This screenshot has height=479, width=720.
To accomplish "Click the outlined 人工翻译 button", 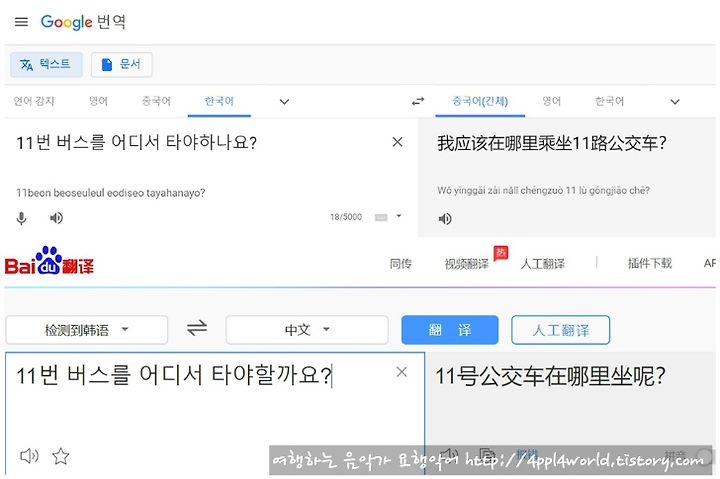I will click(x=561, y=330).
